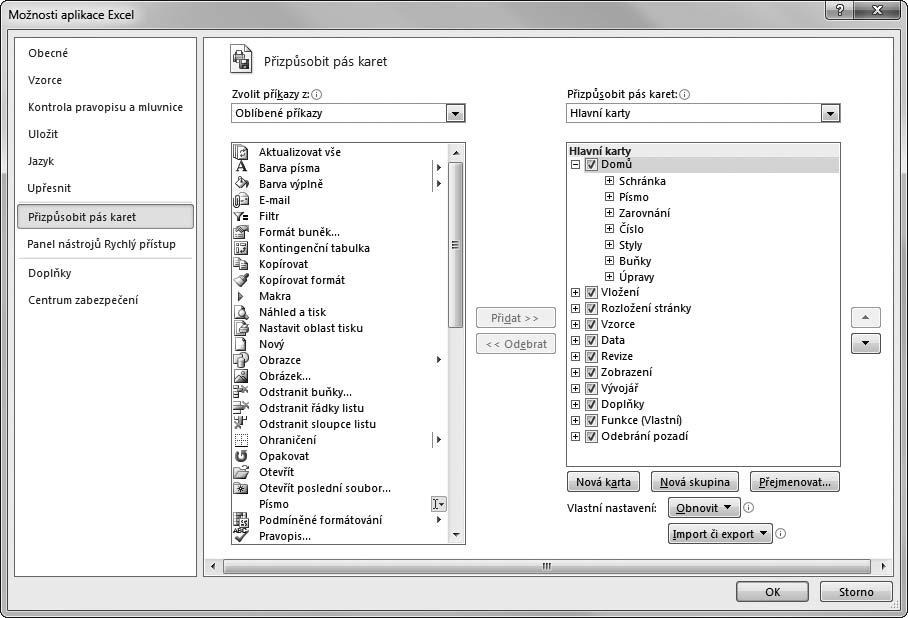Open the Centrum zabezpečení category
Viewport: 908px width, 618px height.
click(x=83, y=300)
